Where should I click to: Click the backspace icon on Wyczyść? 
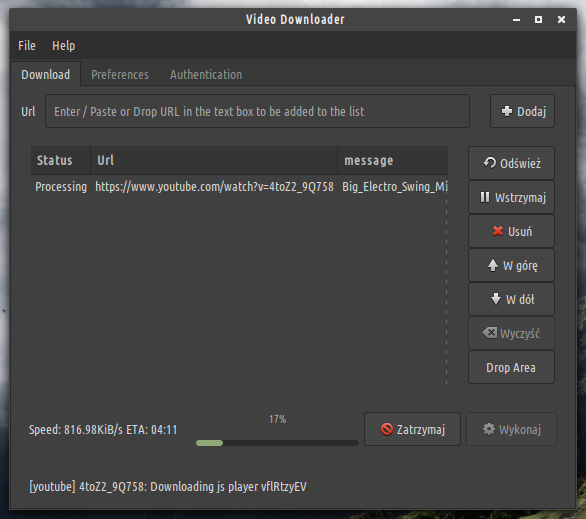pos(490,333)
